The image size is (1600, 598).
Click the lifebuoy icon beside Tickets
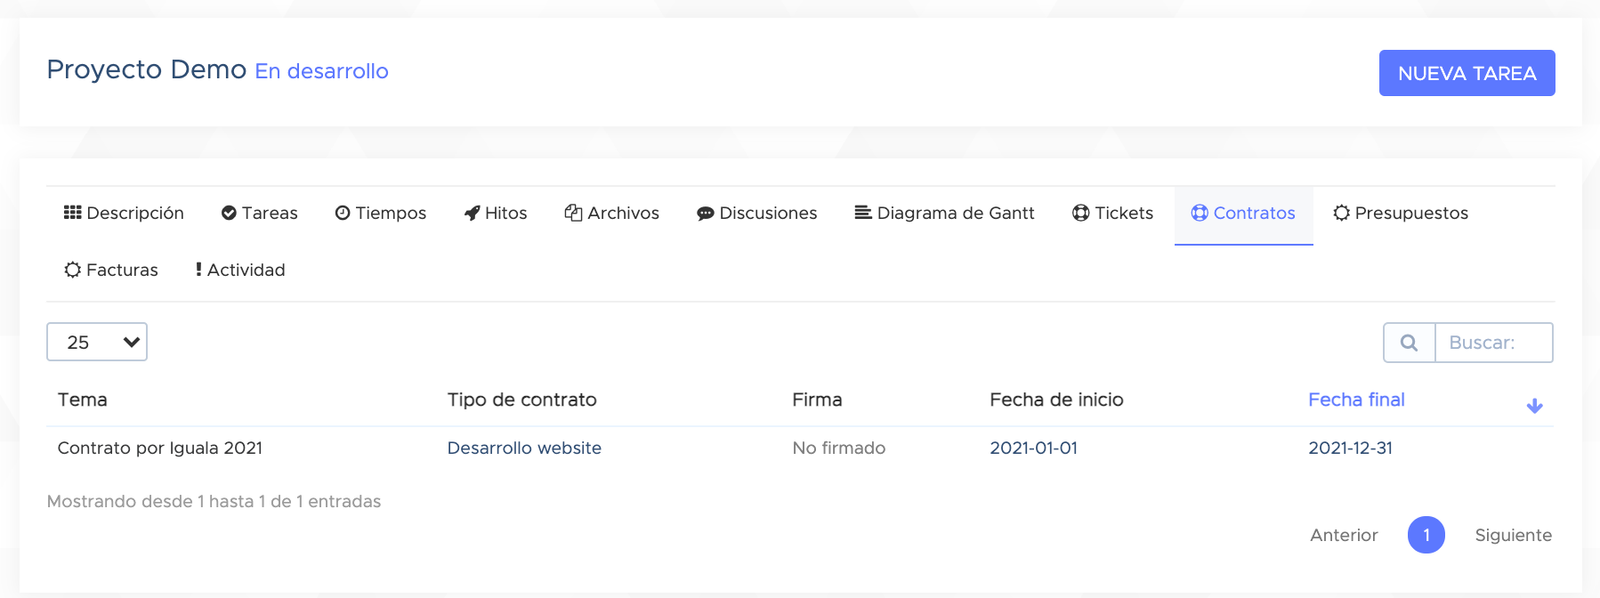point(1080,213)
